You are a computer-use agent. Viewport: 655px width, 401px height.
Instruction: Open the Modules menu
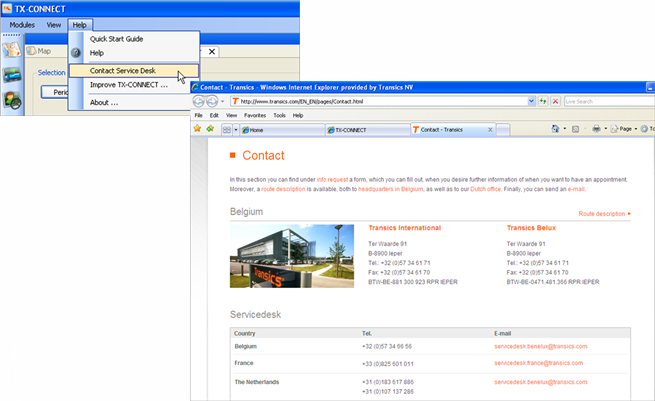[22, 23]
